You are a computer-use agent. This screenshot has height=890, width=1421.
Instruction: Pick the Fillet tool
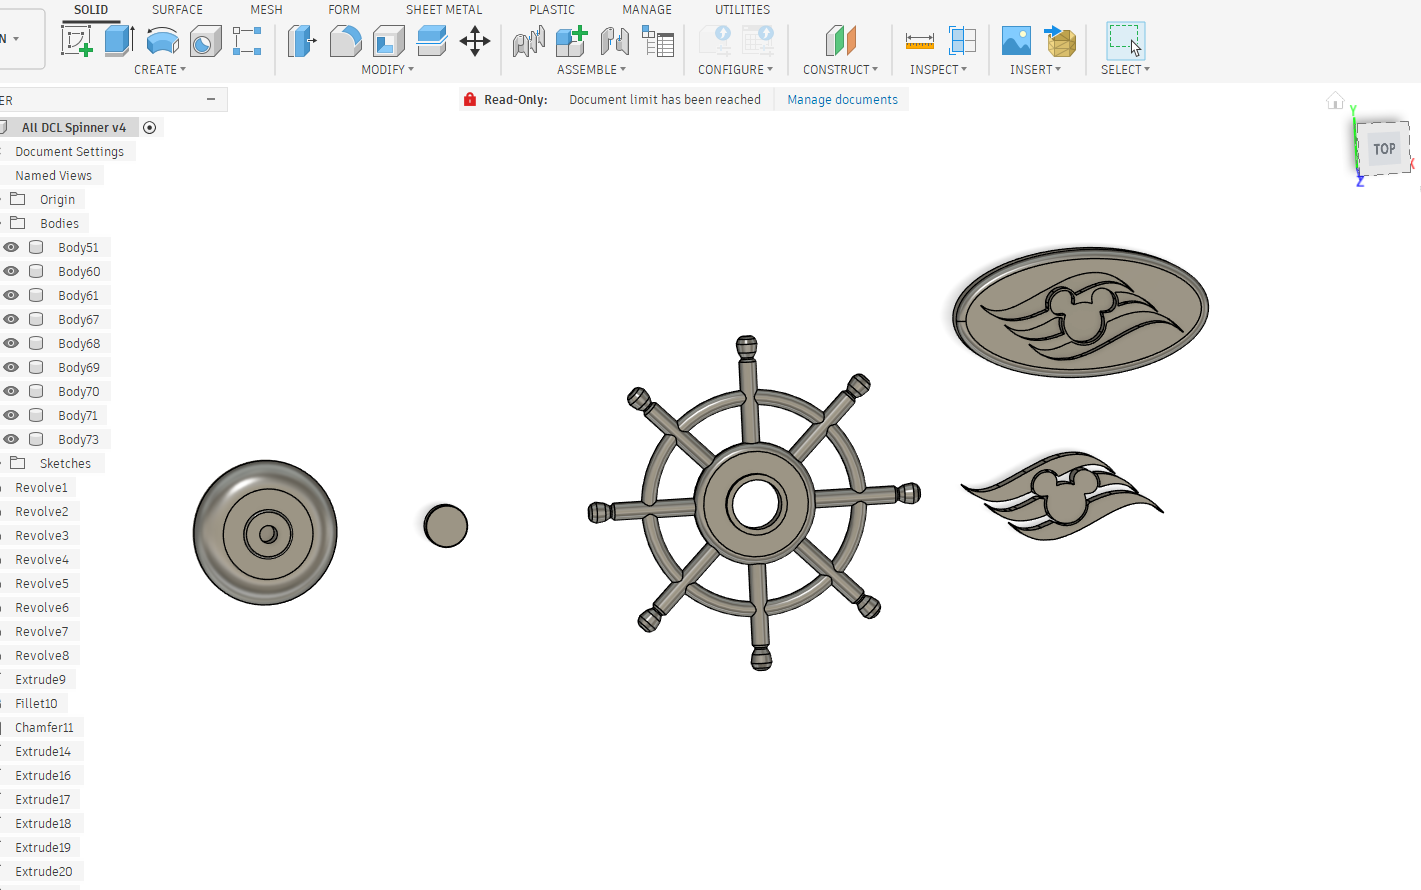pos(345,41)
